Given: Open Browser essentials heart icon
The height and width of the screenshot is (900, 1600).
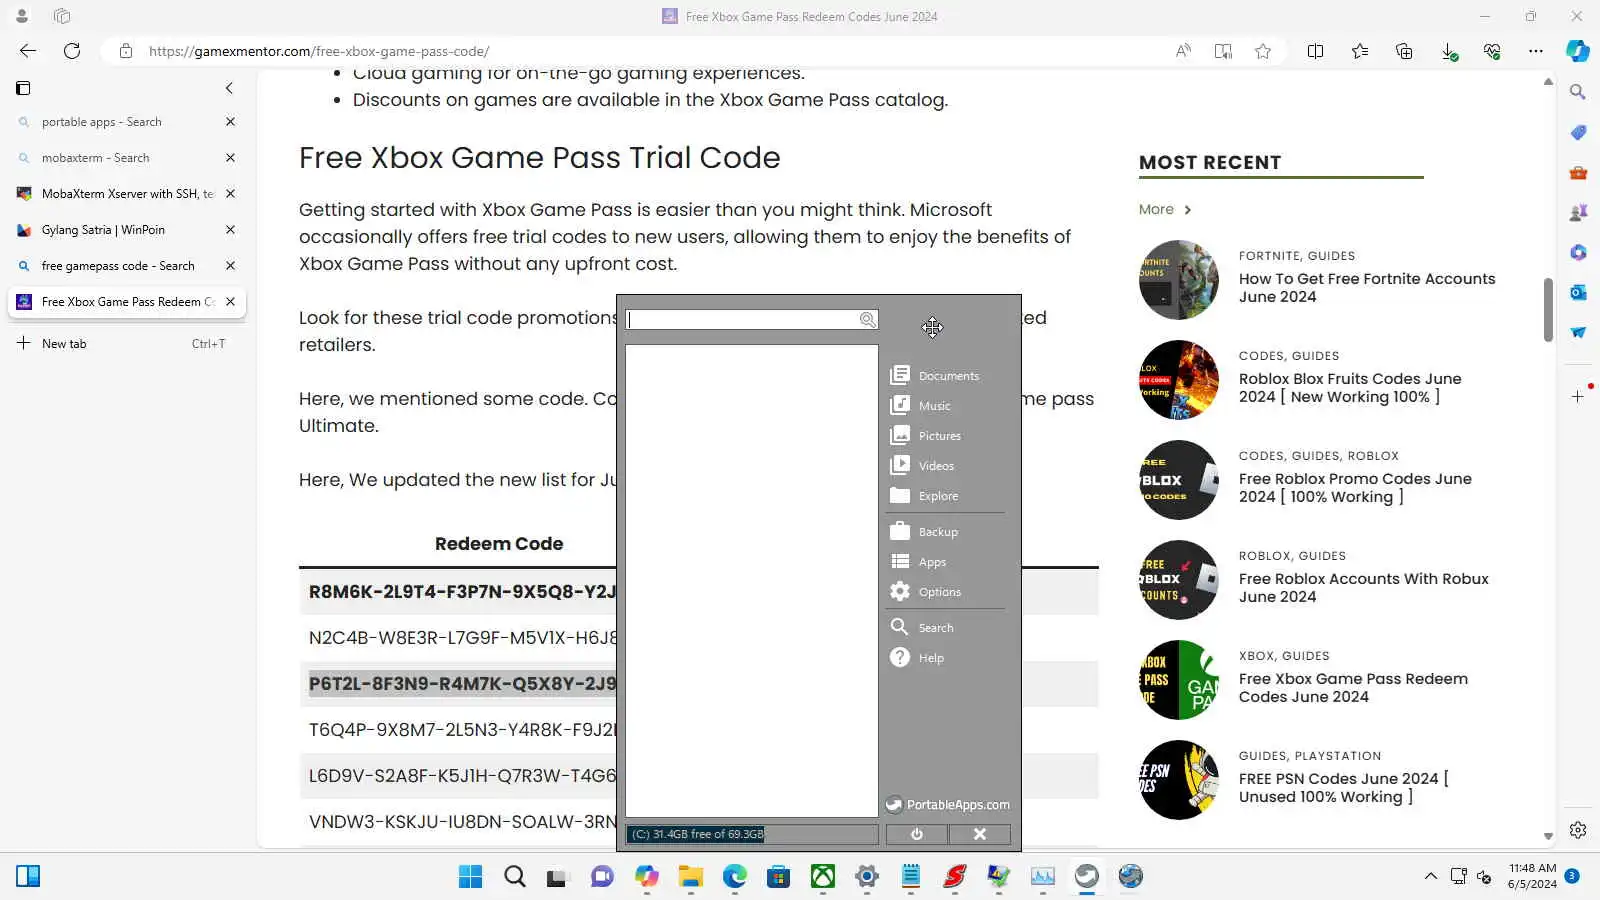Looking at the screenshot, I should coord(1492,51).
